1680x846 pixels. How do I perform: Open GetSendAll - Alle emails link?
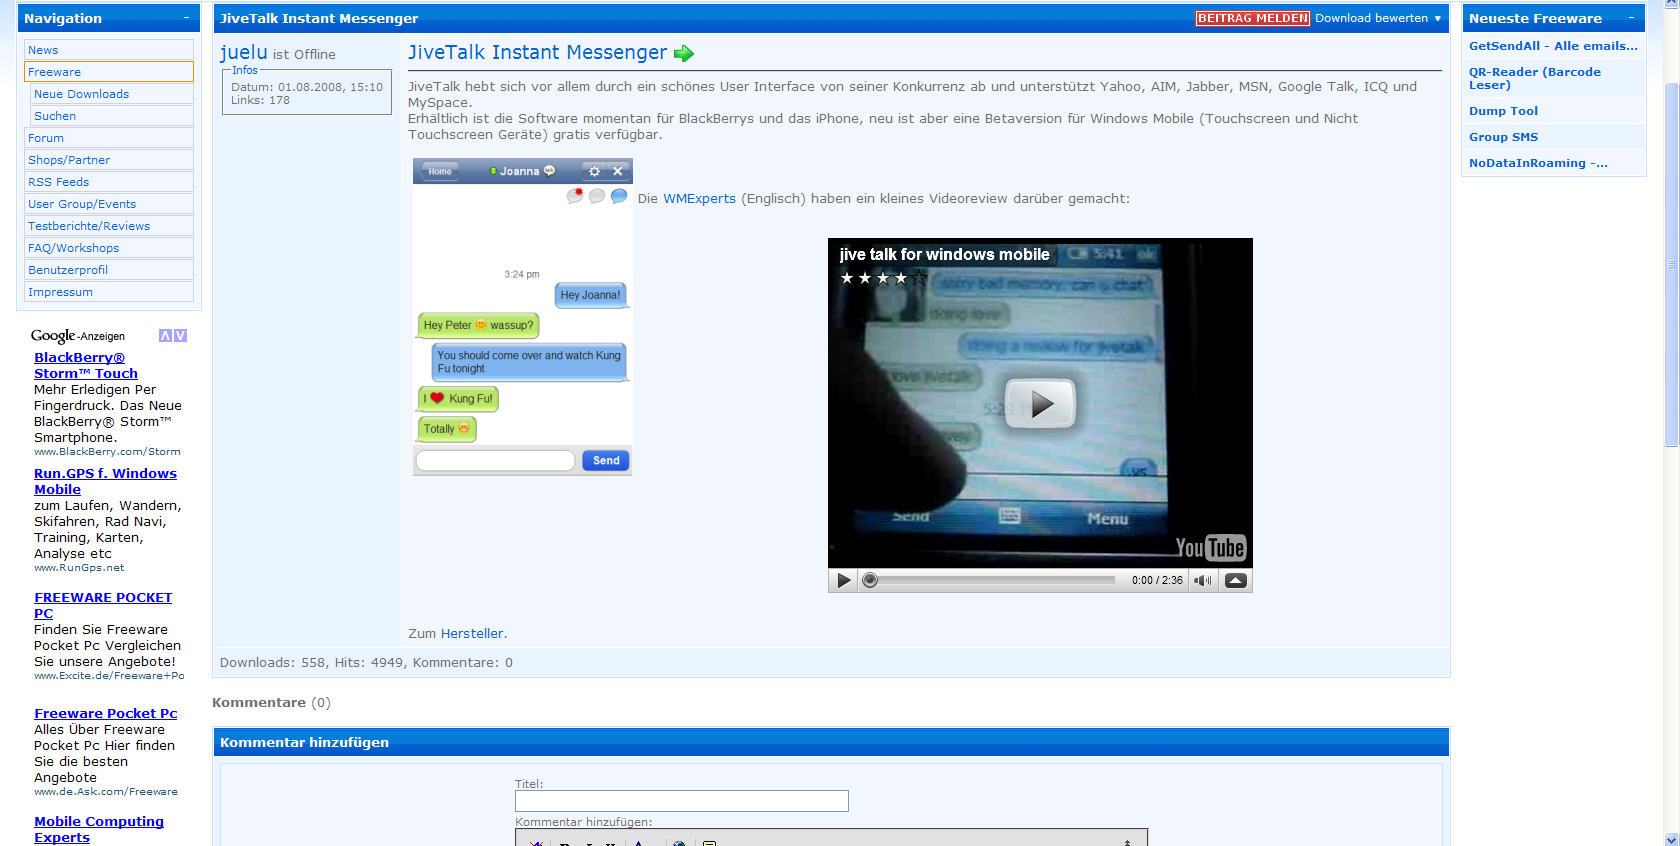tap(1553, 46)
